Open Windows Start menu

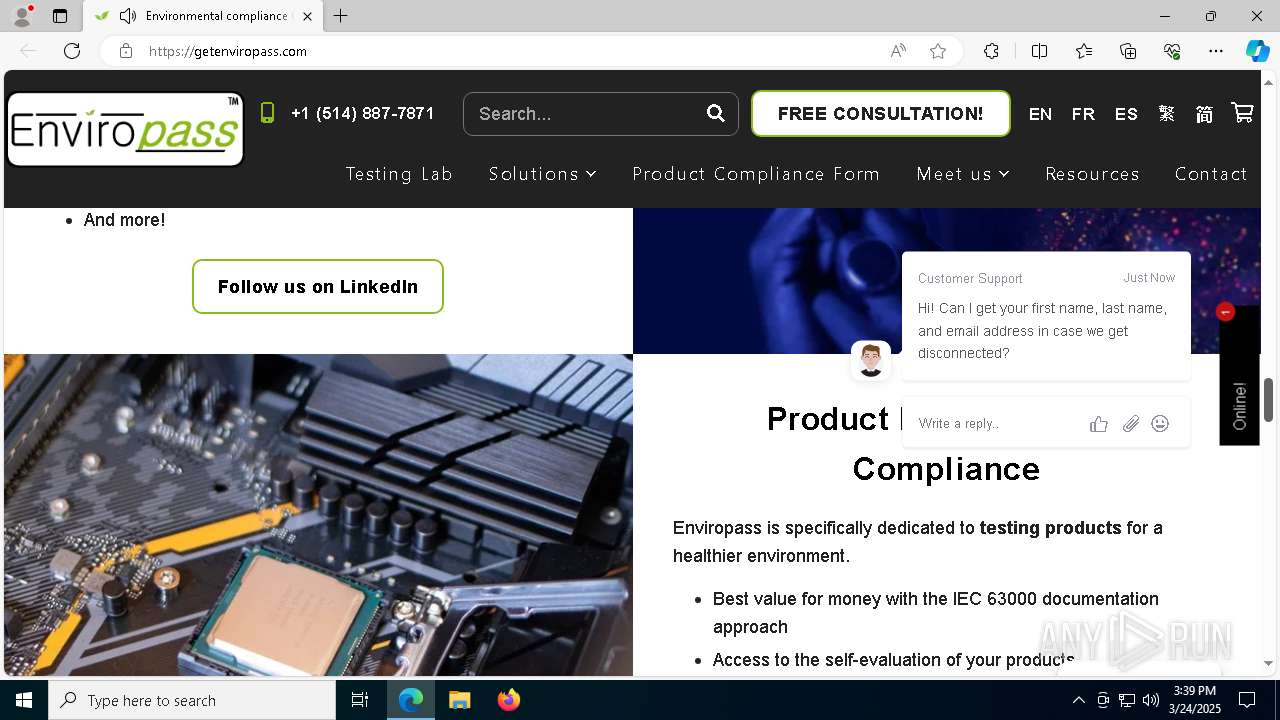[x=24, y=700]
